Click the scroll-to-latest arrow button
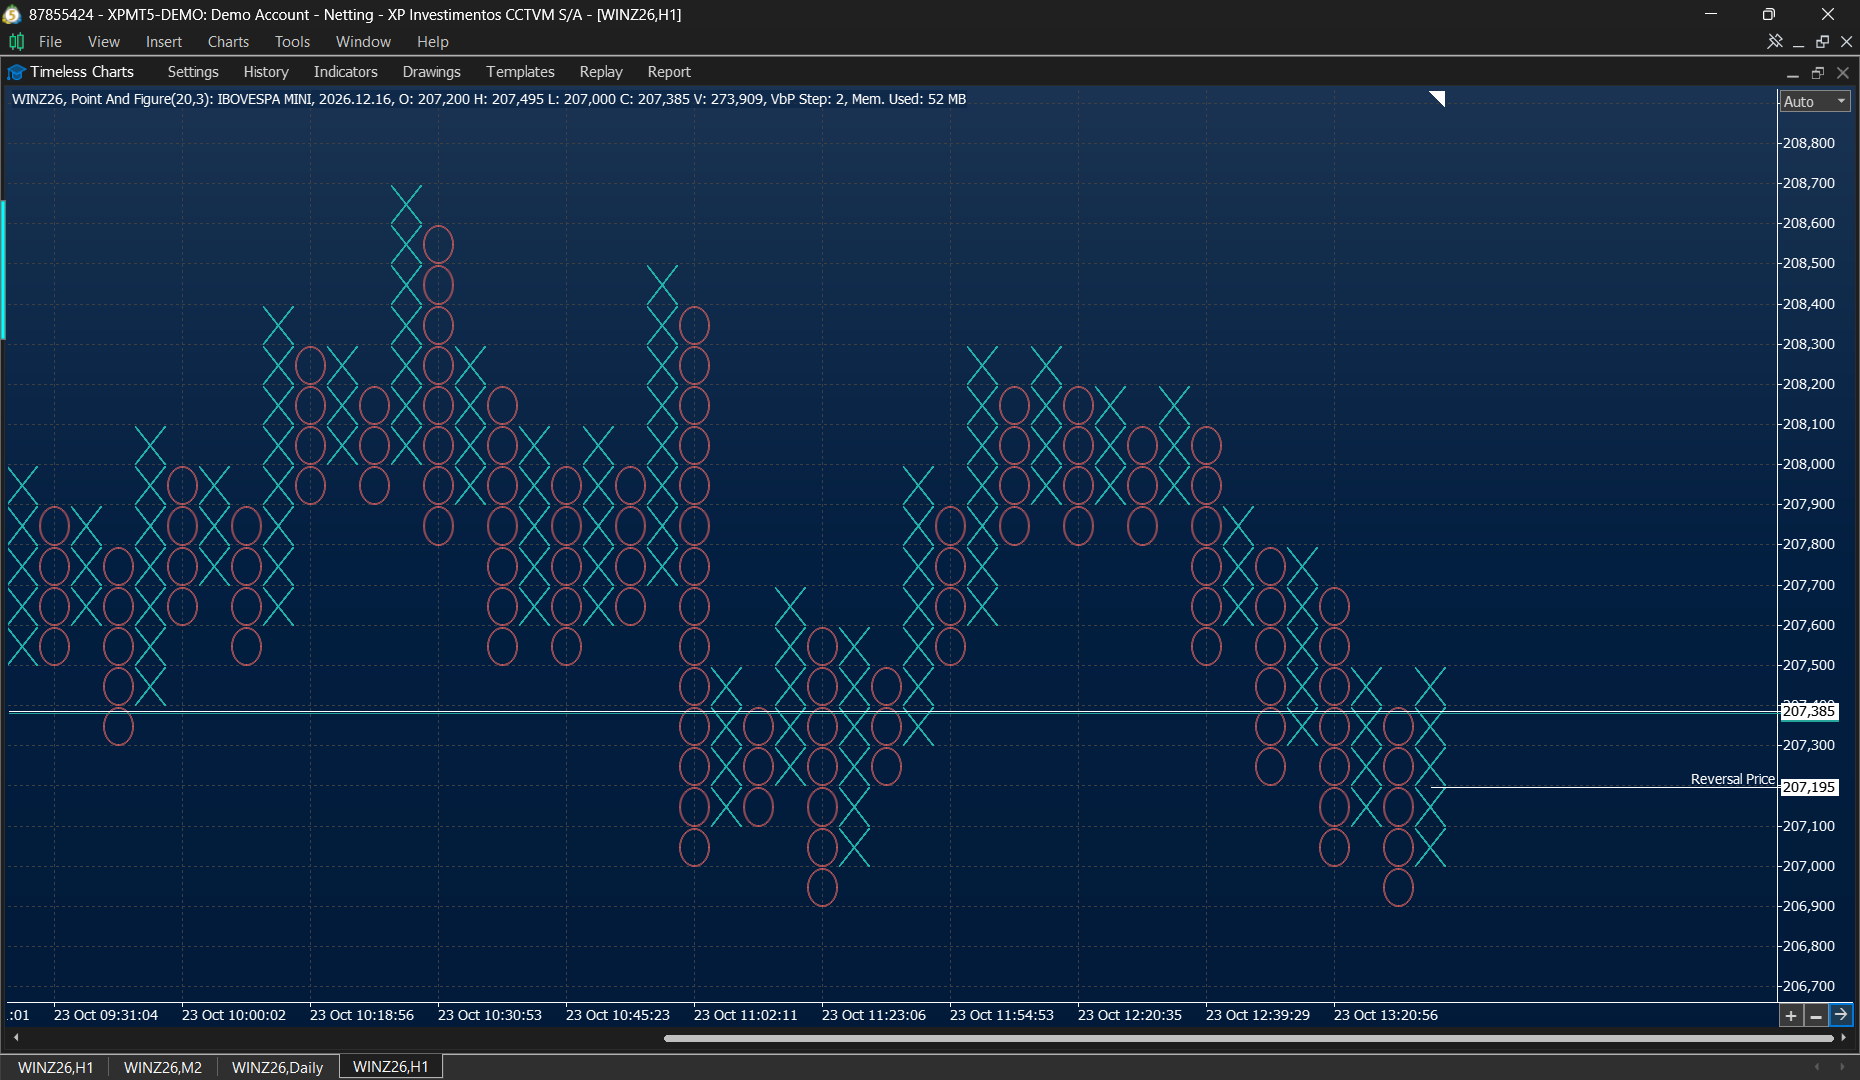This screenshot has width=1860, height=1080. tap(1841, 1016)
